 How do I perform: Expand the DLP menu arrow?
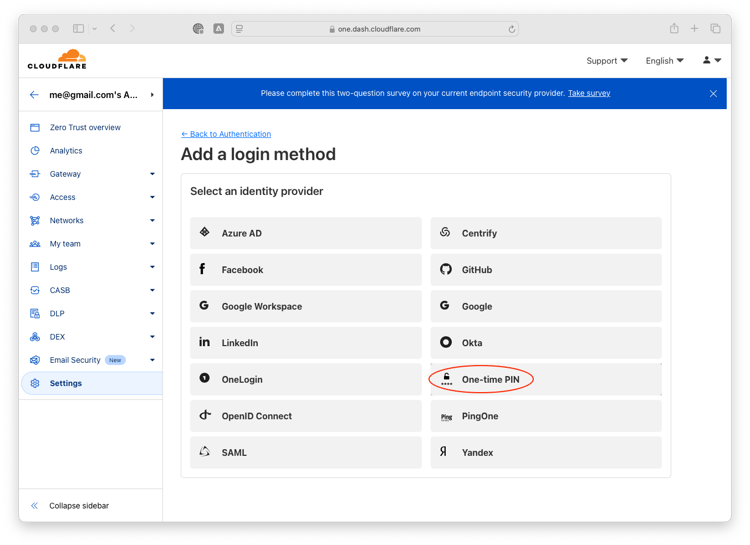click(x=152, y=313)
